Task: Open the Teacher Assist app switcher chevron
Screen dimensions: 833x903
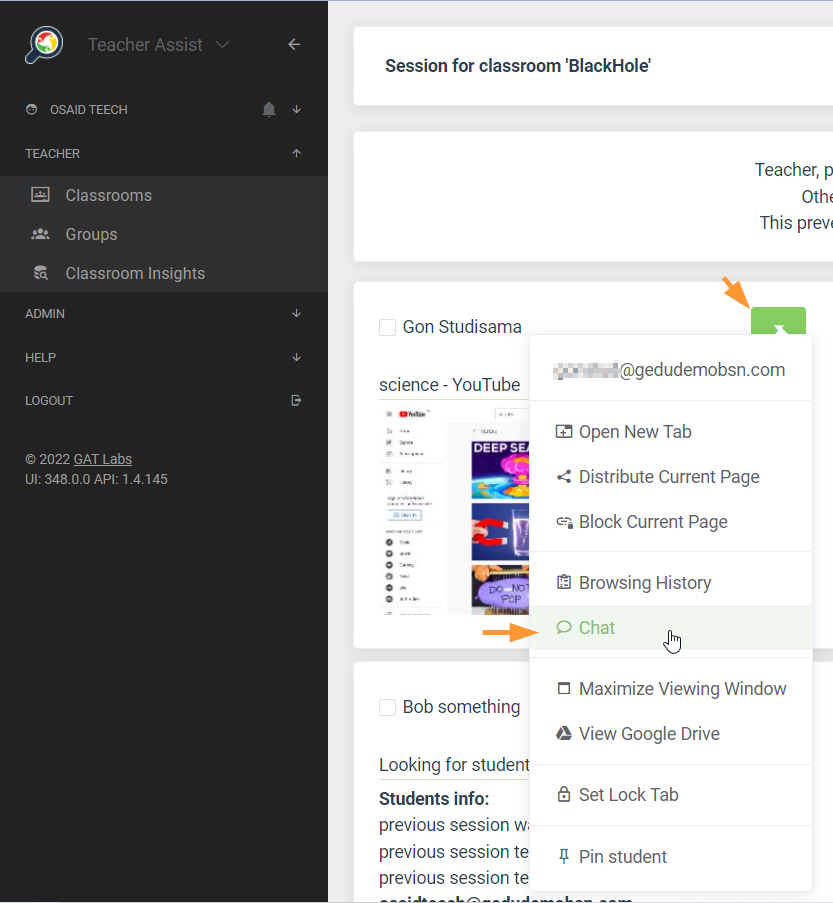Action: pos(222,44)
